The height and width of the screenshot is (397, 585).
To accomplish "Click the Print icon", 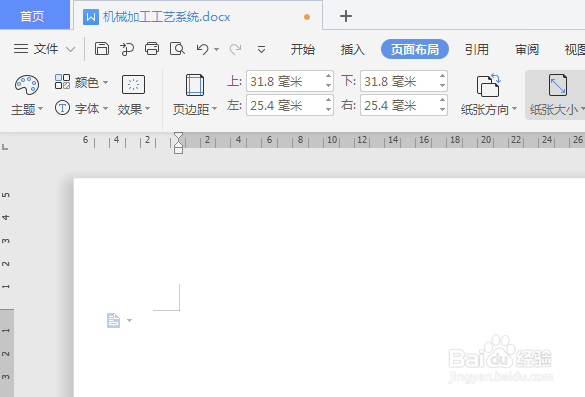I will [152, 49].
